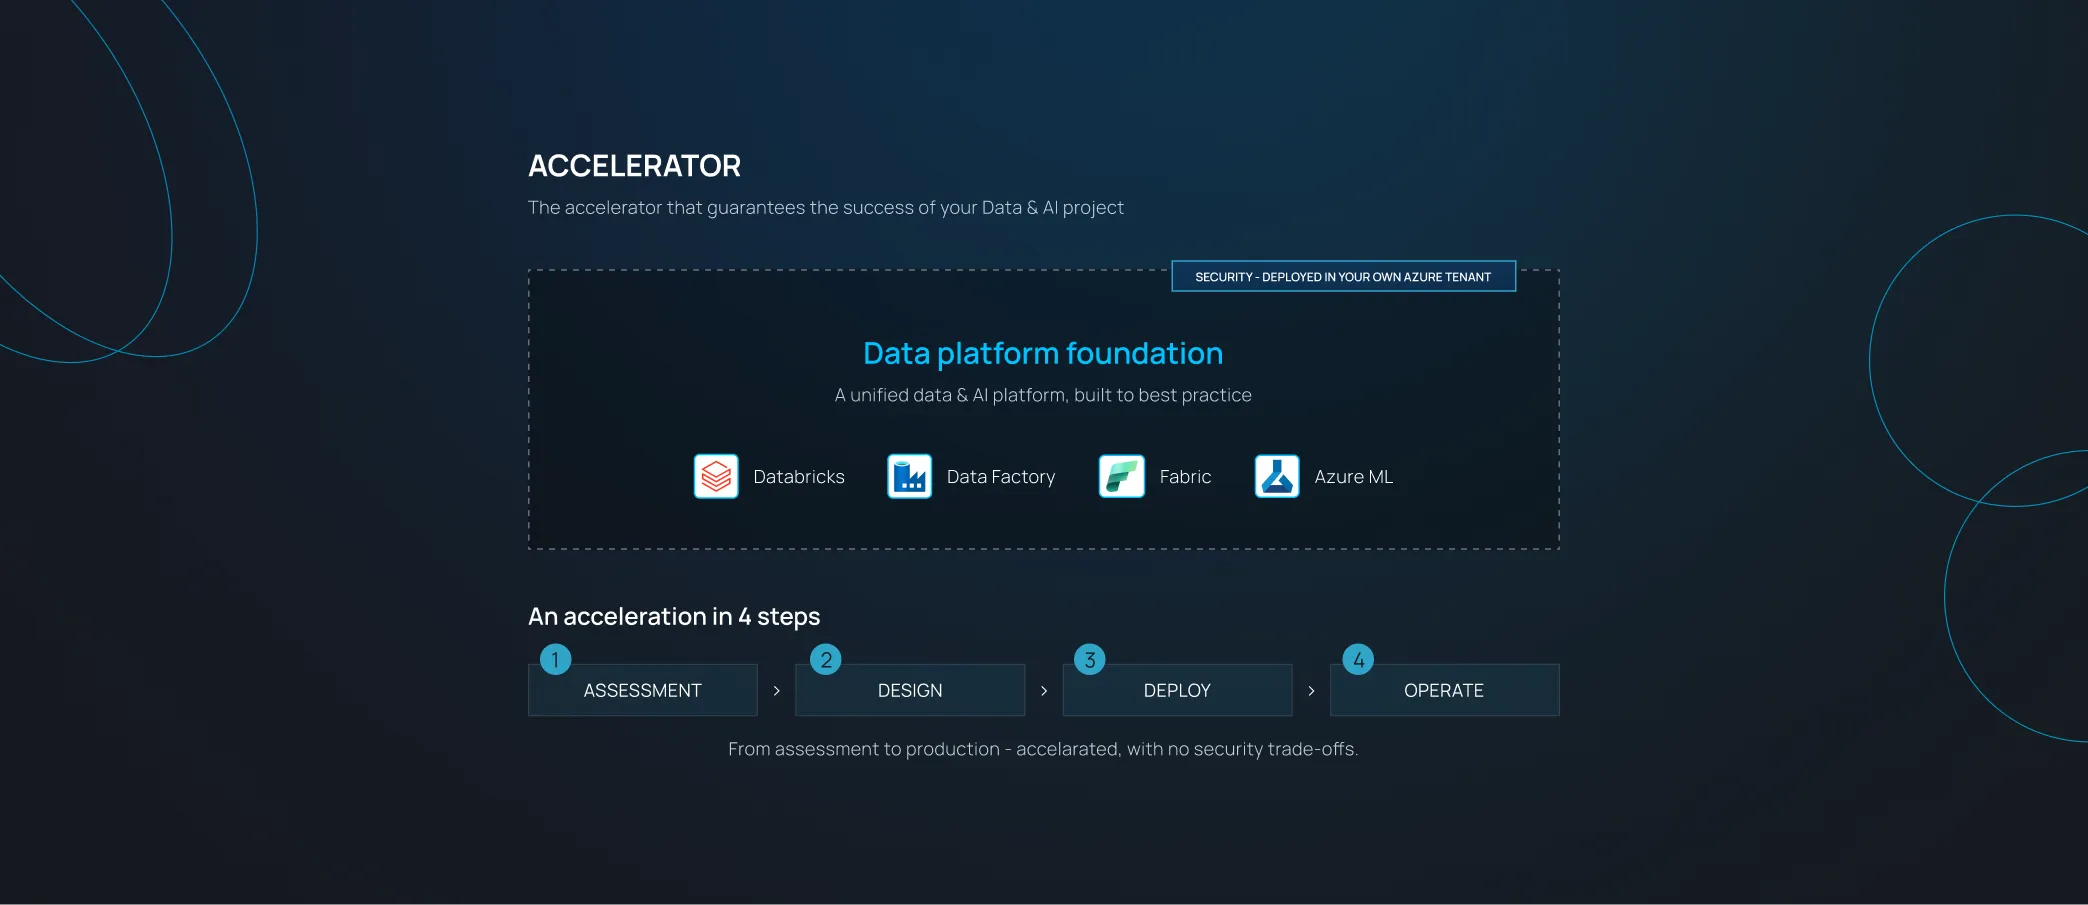
Task: Select the OPERATE step box
Action: coord(1444,690)
